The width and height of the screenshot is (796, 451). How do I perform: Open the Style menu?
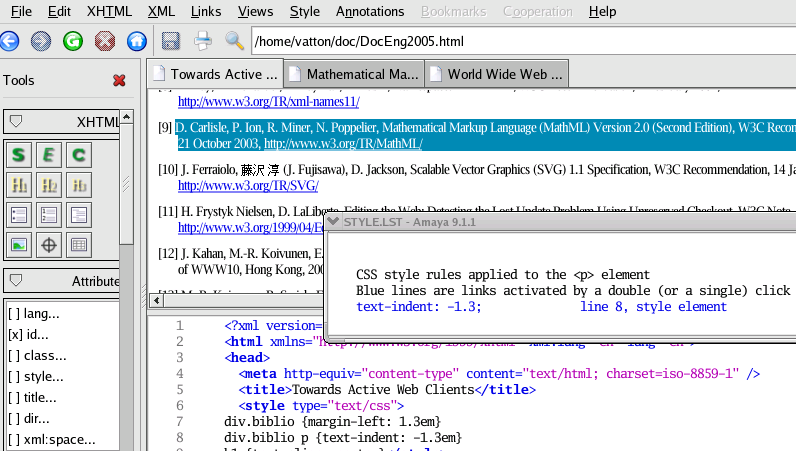(305, 11)
